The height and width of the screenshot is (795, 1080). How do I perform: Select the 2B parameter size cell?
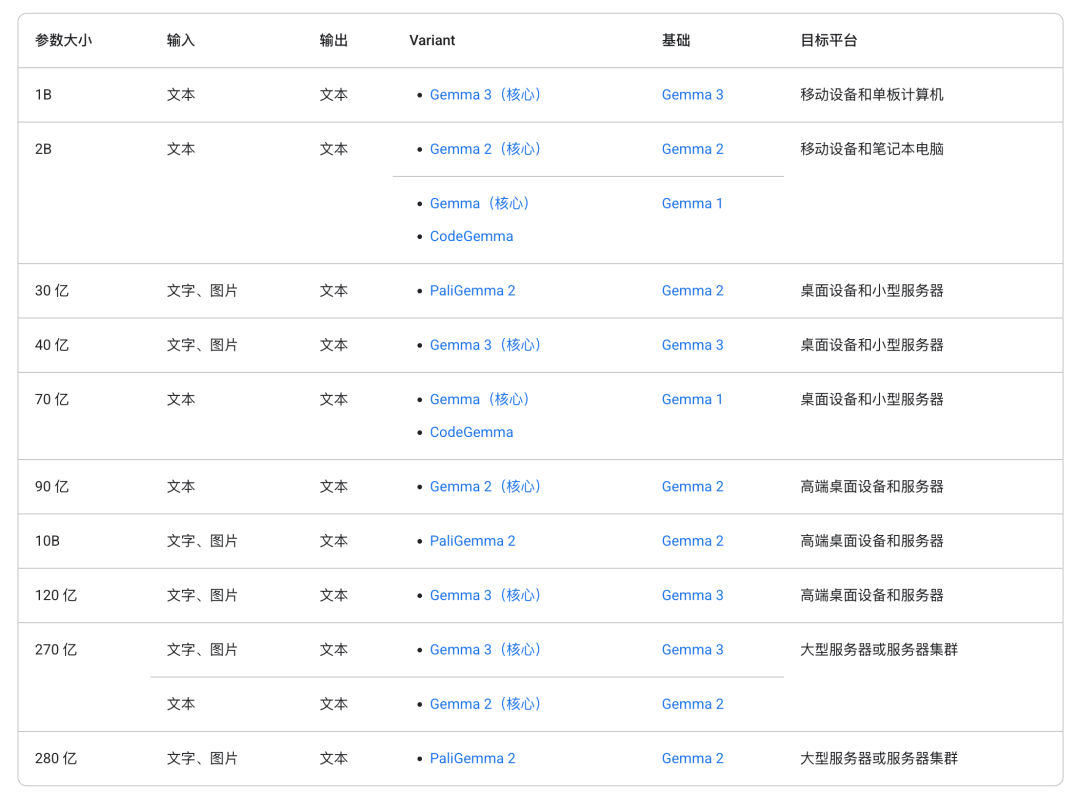43,149
